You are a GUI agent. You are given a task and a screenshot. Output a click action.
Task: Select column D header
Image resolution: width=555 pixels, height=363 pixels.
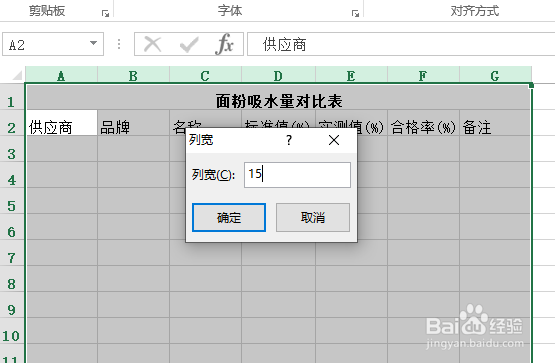point(279,75)
